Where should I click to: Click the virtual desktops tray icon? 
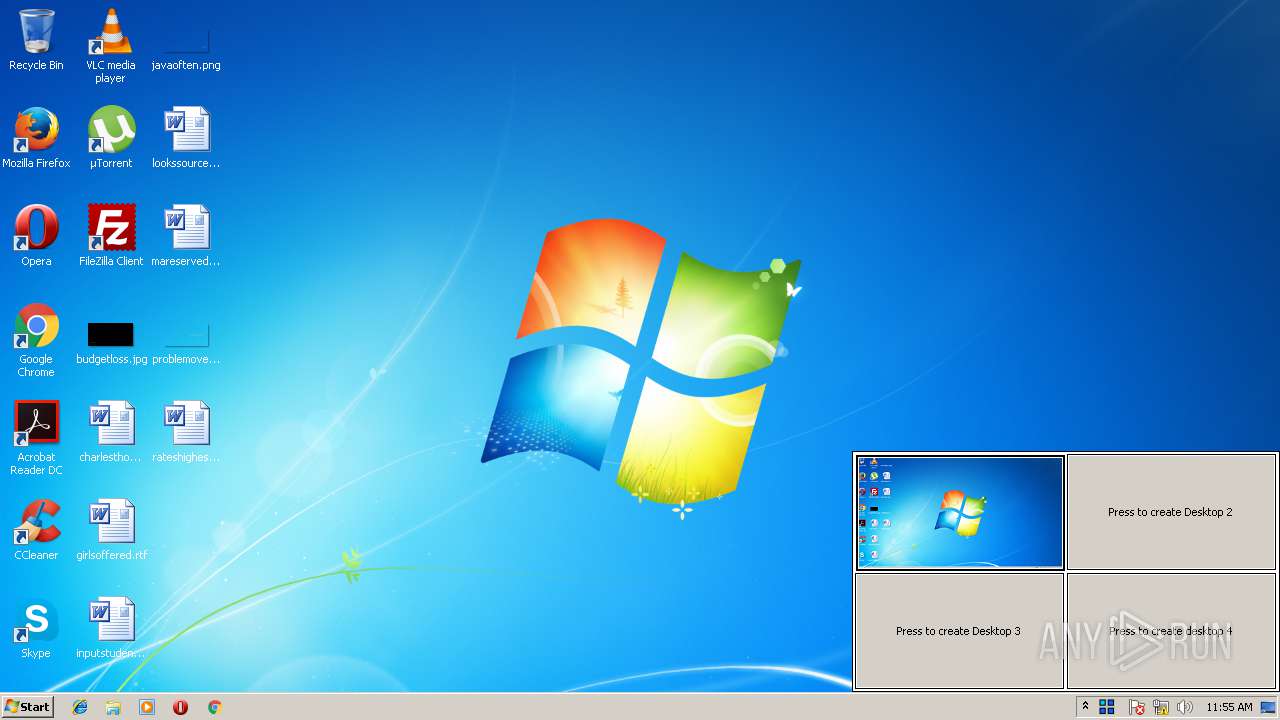pyautogui.click(x=1107, y=707)
